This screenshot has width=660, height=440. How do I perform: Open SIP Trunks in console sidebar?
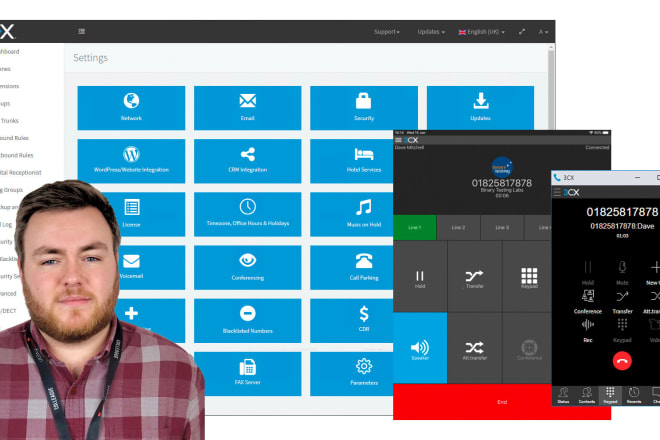[9, 120]
